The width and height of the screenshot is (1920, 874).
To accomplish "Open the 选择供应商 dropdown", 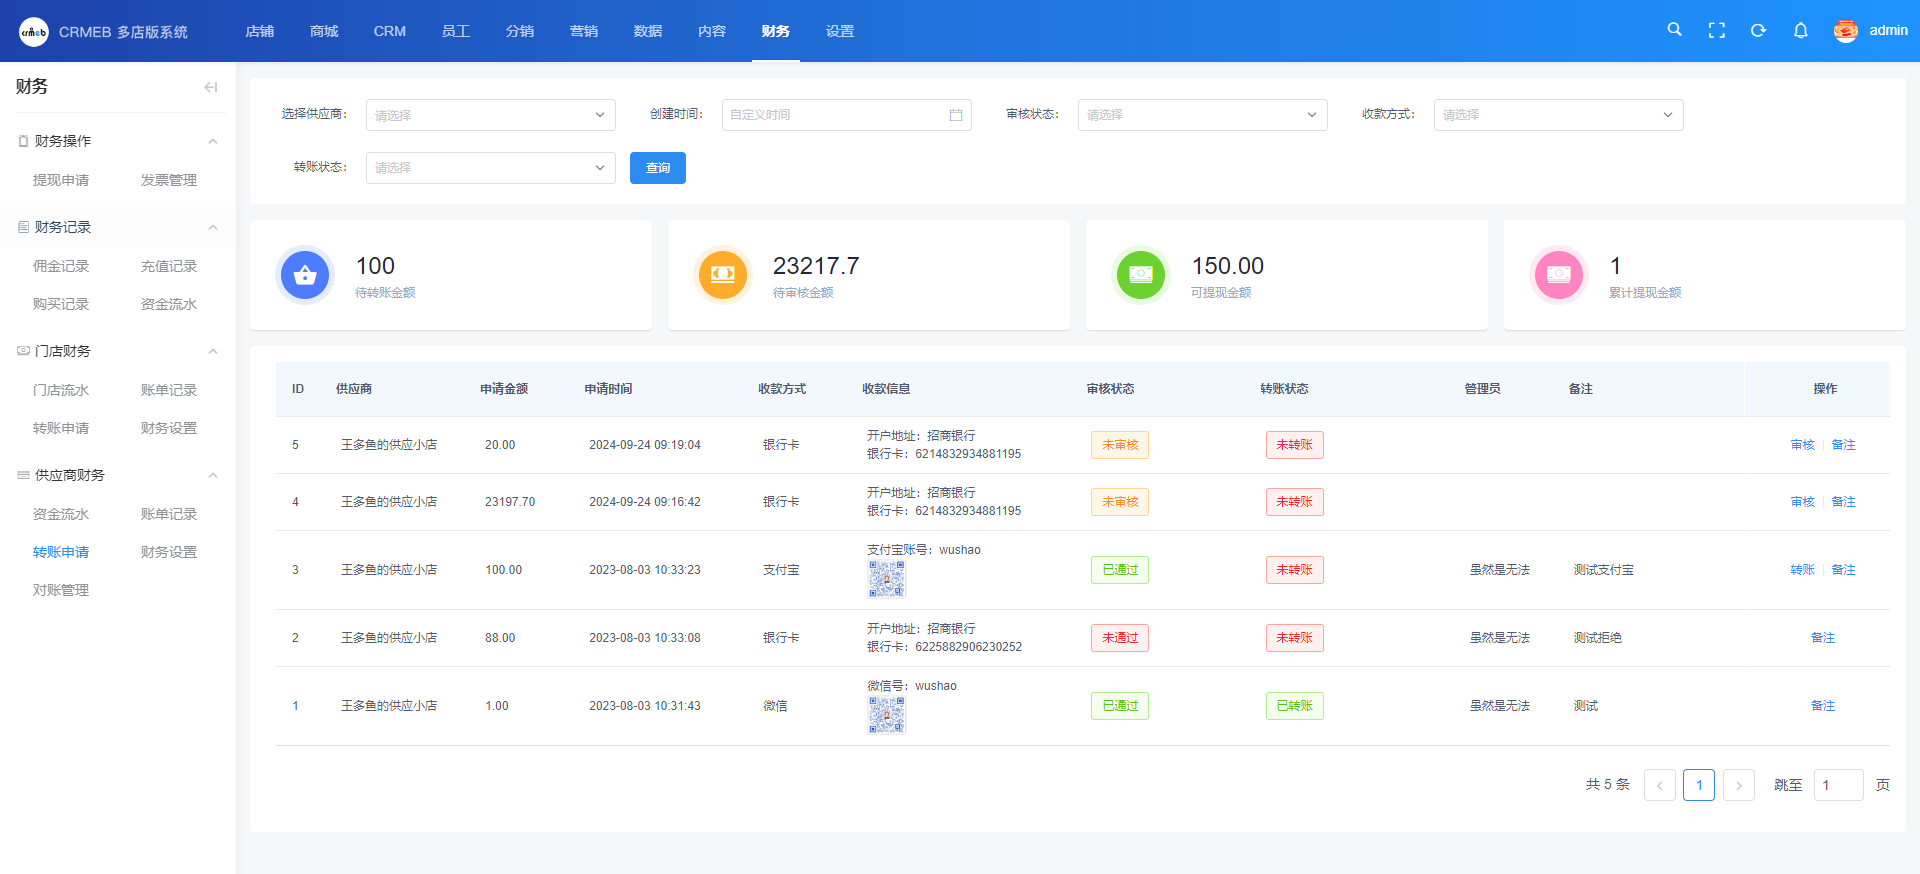I will (x=490, y=115).
